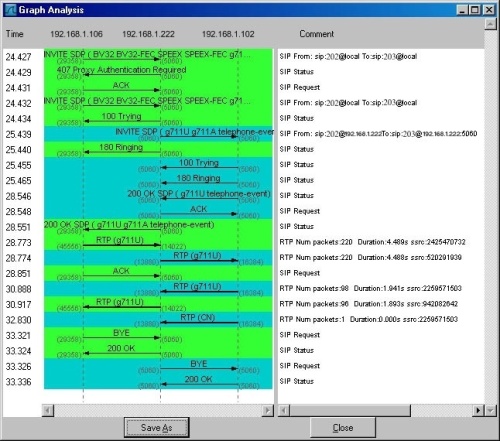Click comment pane horizontal scrollbar thumb
This screenshot has width=500, height=441.
350,410
